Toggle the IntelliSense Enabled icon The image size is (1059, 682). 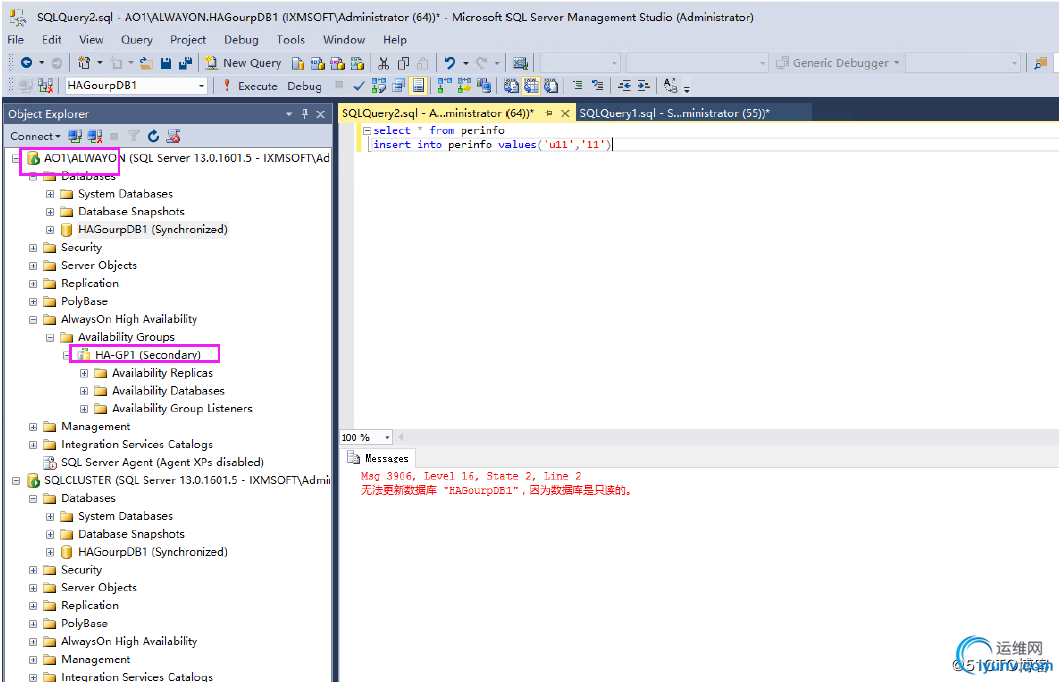coord(419,86)
